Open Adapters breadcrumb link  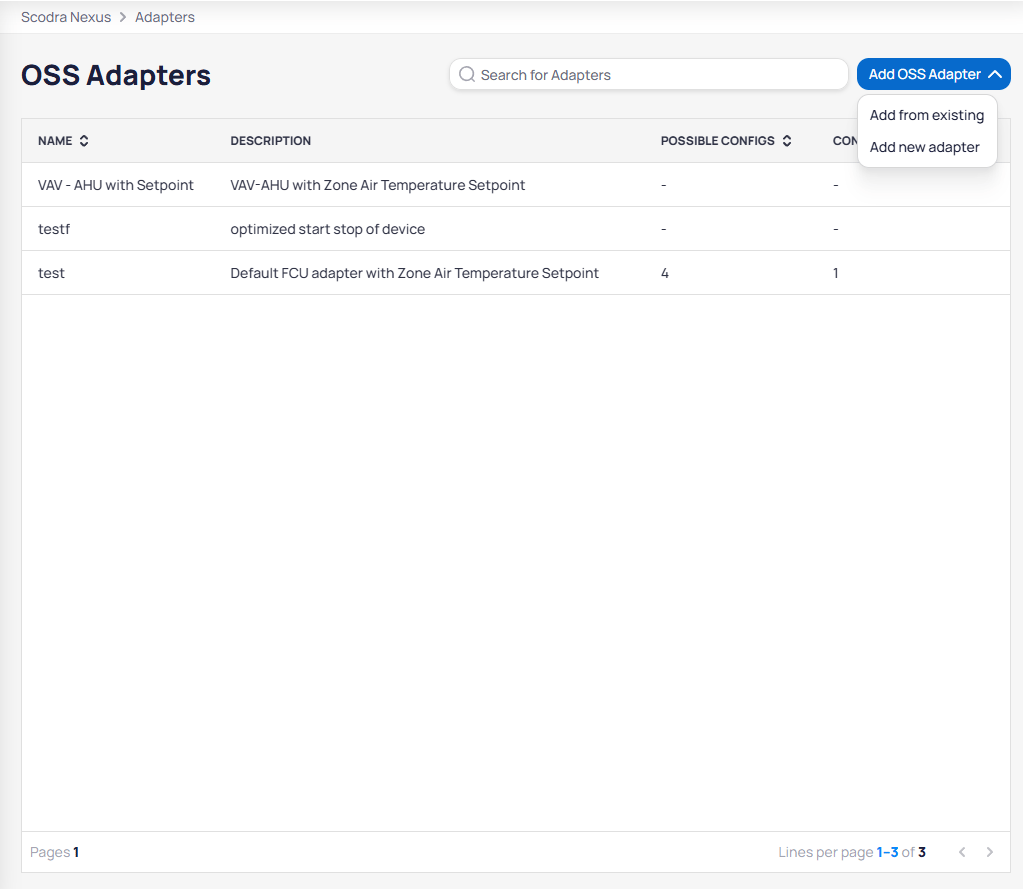tap(165, 17)
